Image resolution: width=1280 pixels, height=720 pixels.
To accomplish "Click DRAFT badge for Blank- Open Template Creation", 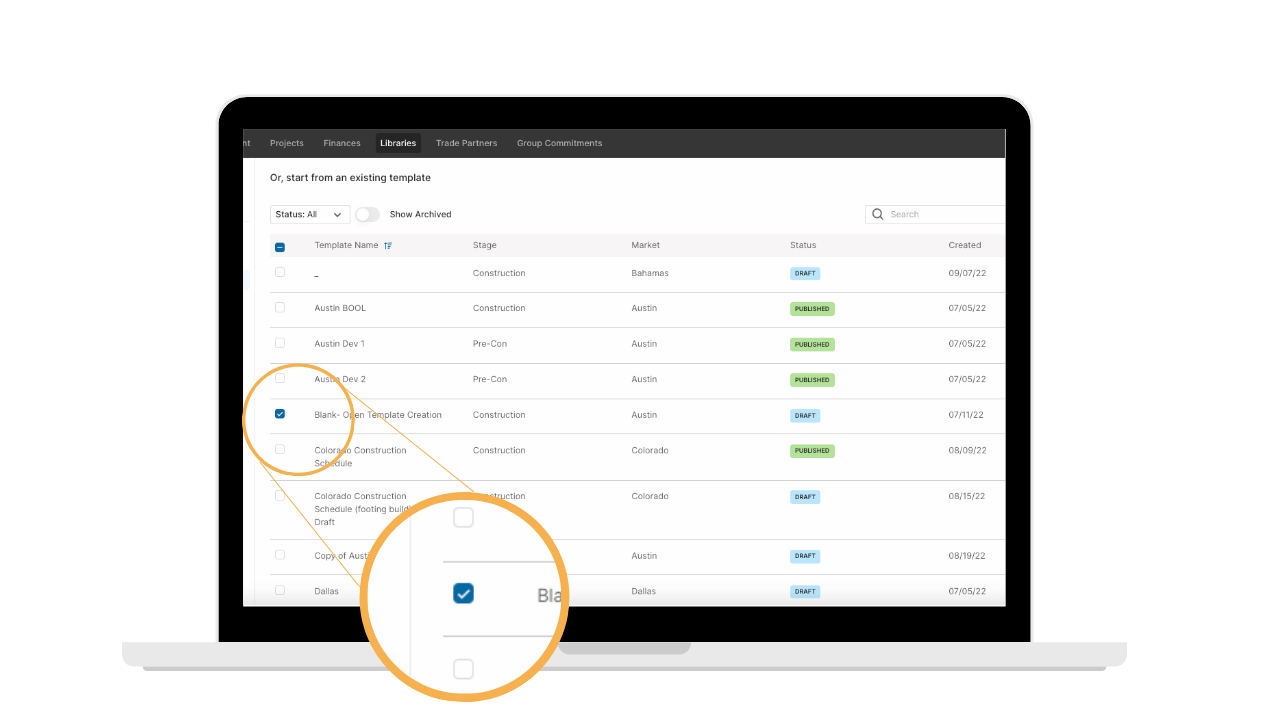I will point(805,415).
